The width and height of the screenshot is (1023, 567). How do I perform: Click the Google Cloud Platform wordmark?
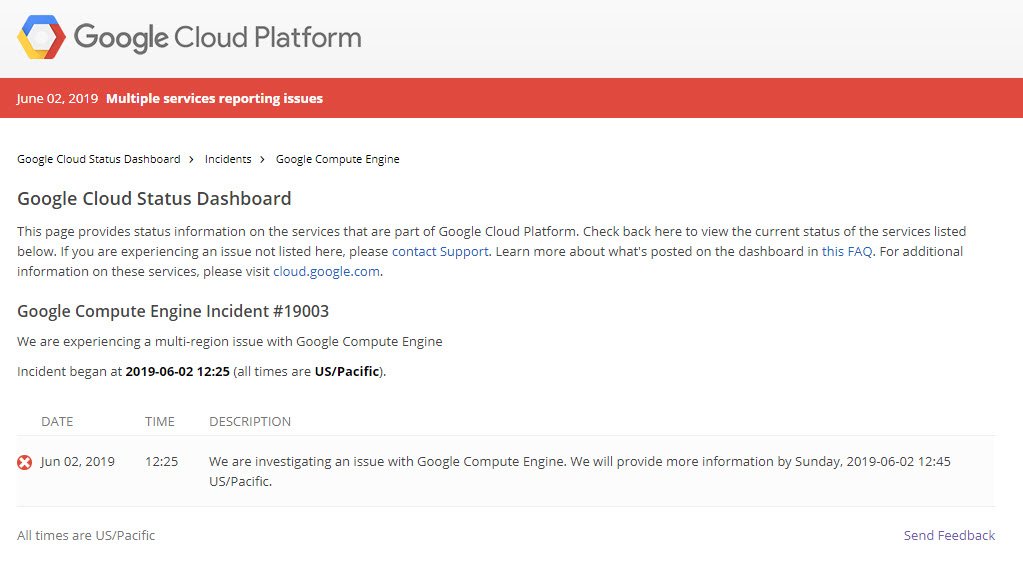pos(217,37)
